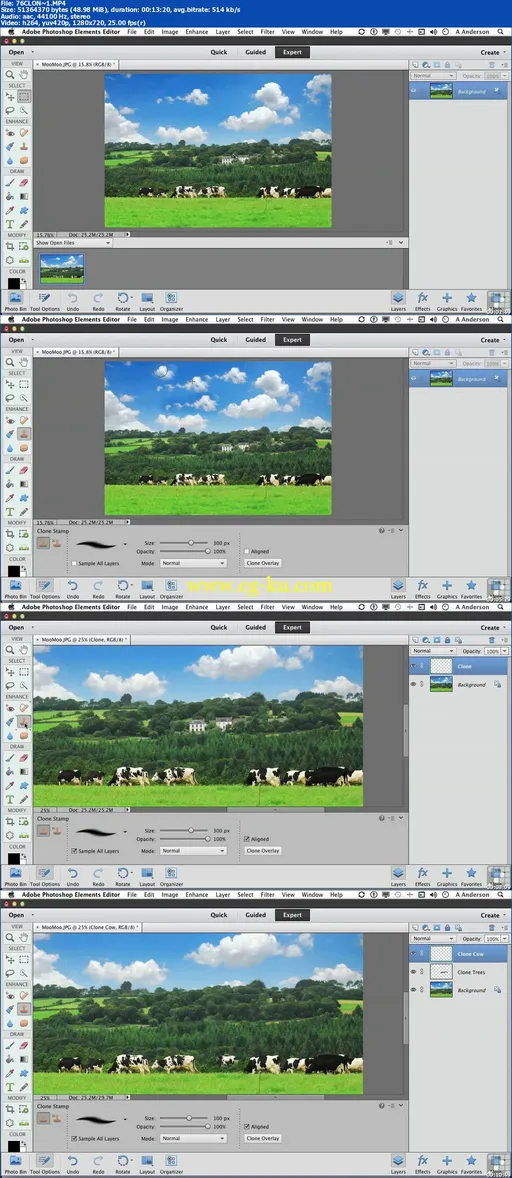Screen dimensions: 512x1178
Task: Open the Create dropdown in the top frame
Action: (490, 53)
